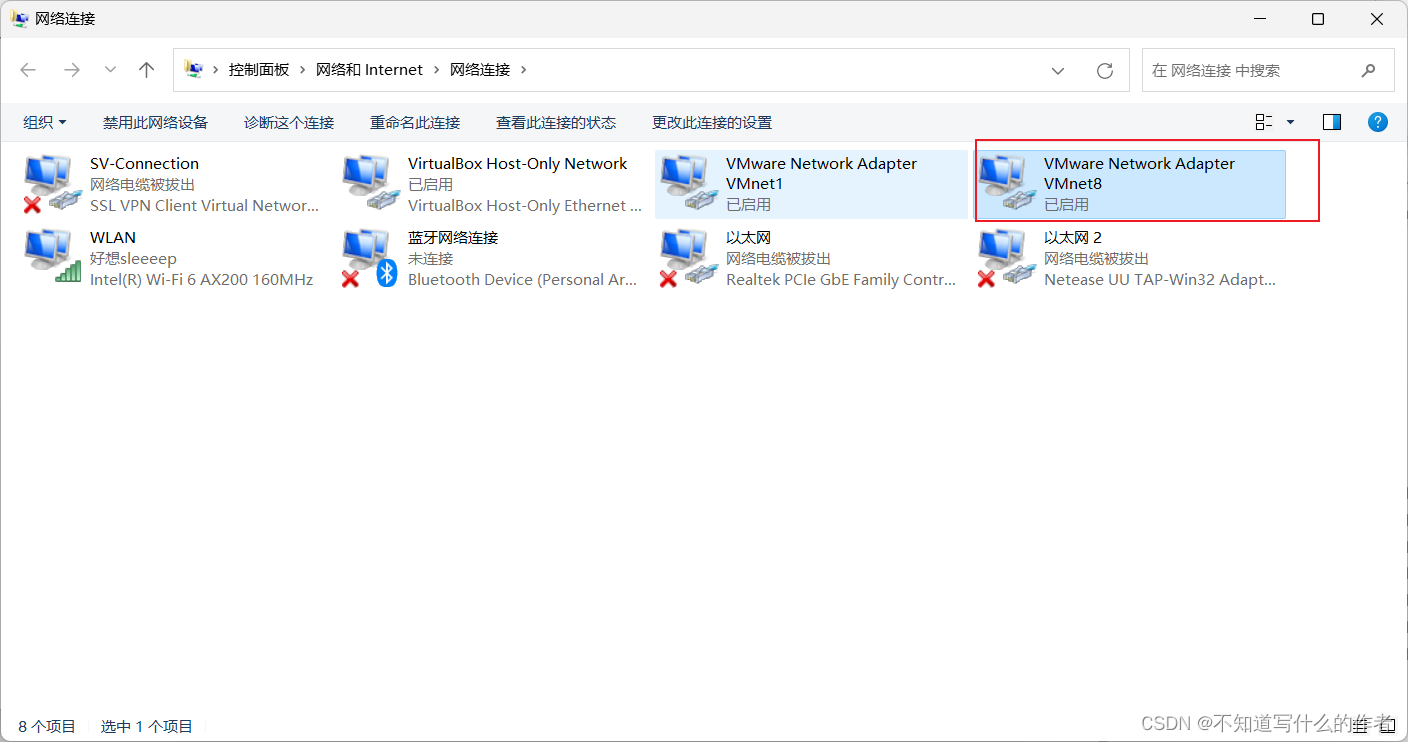
Task: Select the VMware Network Adapter VMnet1 icon
Action: pyautogui.click(x=688, y=183)
